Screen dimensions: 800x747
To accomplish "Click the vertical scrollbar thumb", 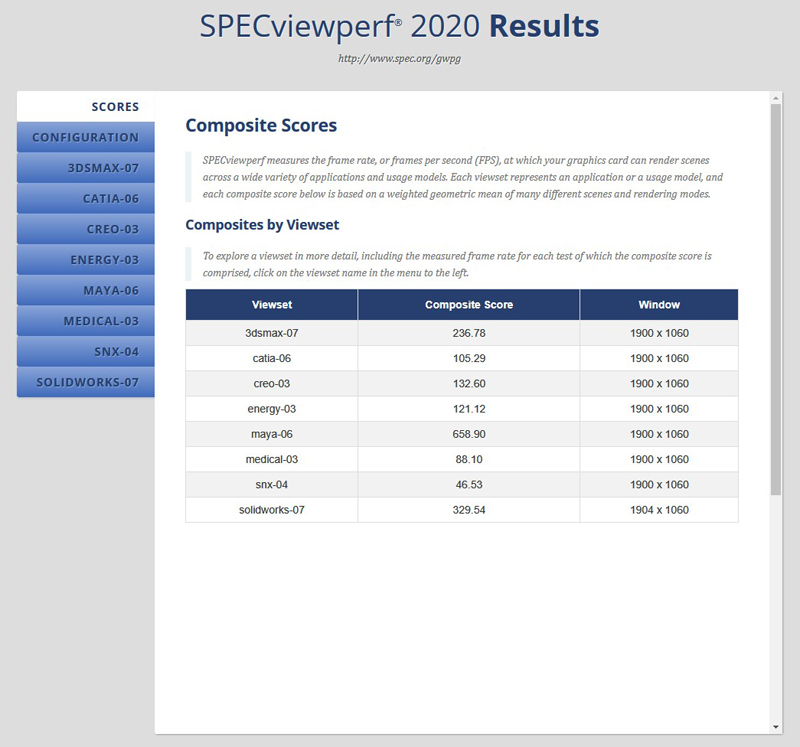I will (776, 300).
